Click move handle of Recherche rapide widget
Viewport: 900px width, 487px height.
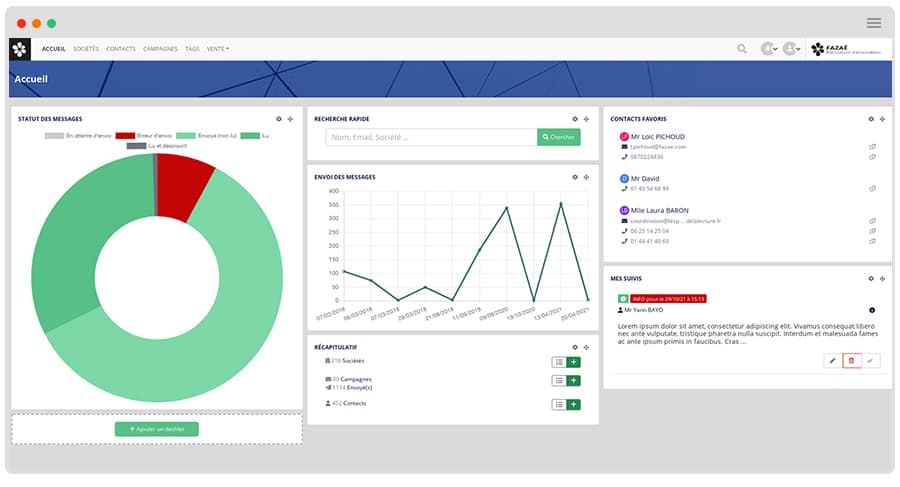click(x=586, y=119)
